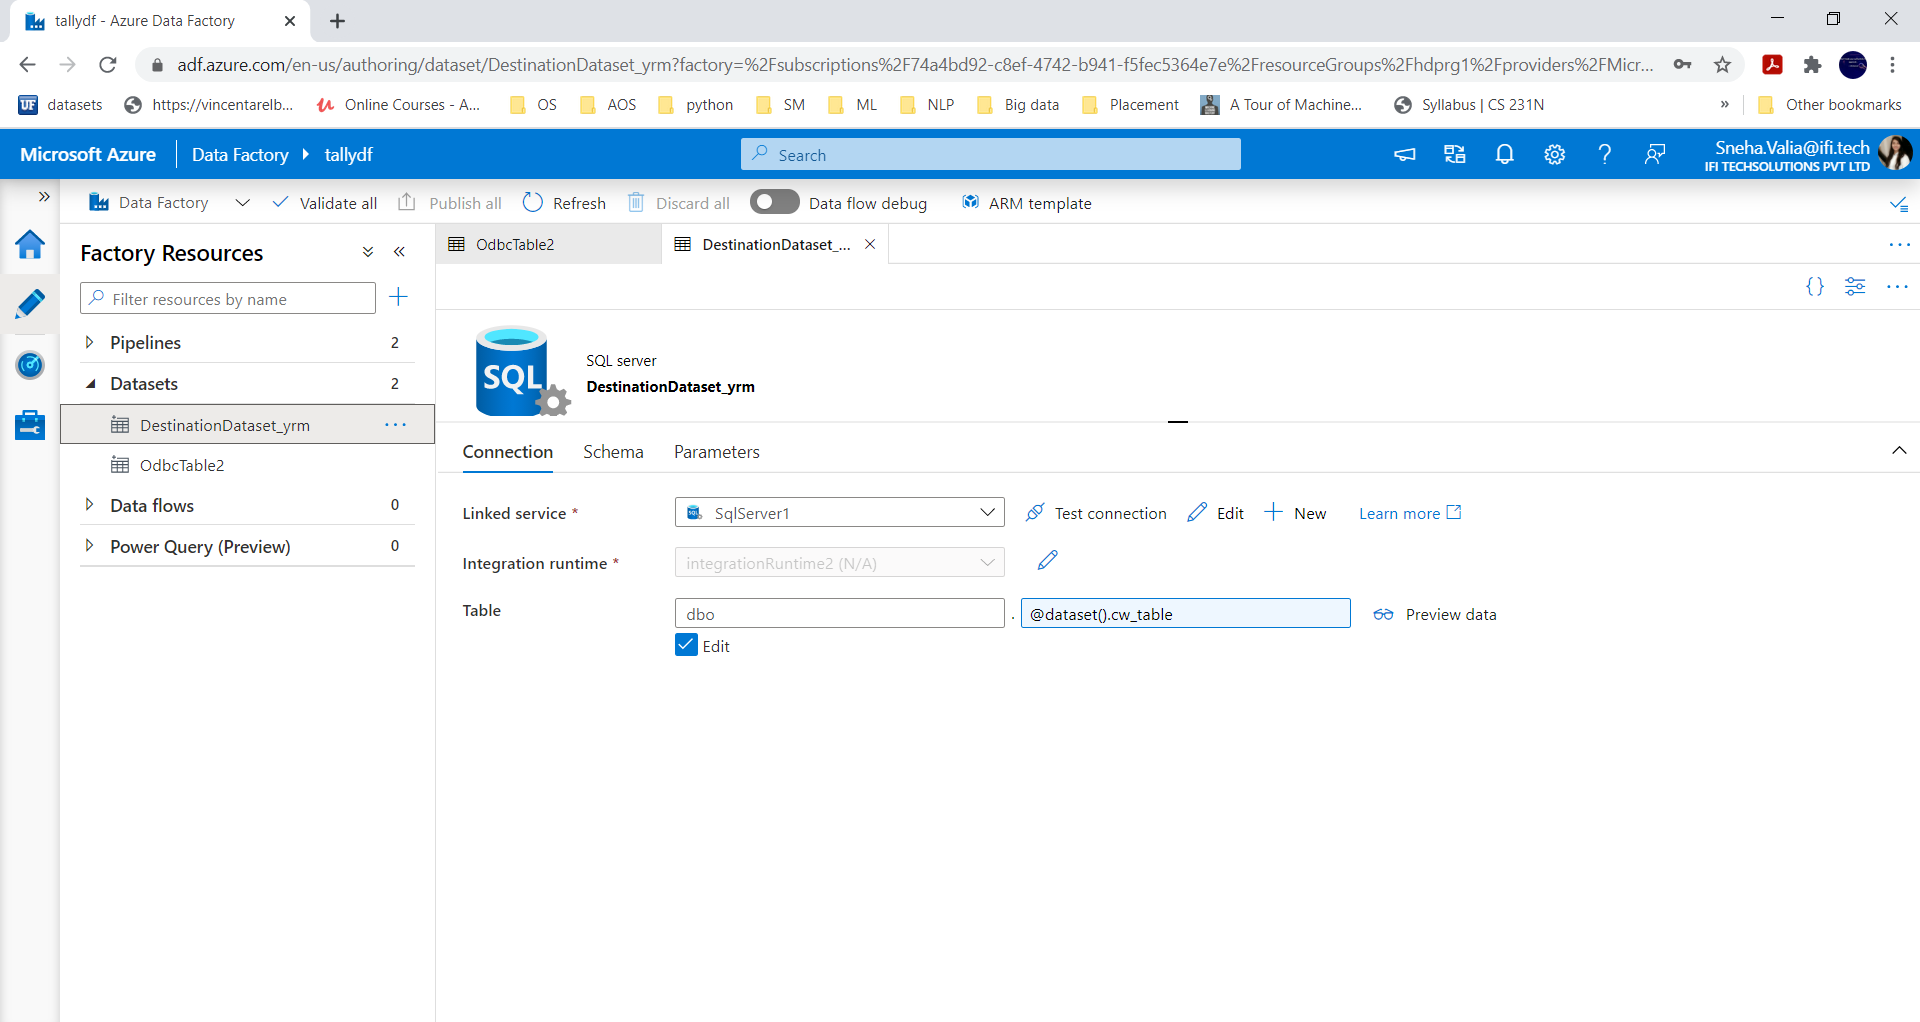Open the python bookmarks folder
Screen dimensions: 1920x1022
[x=696, y=105]
